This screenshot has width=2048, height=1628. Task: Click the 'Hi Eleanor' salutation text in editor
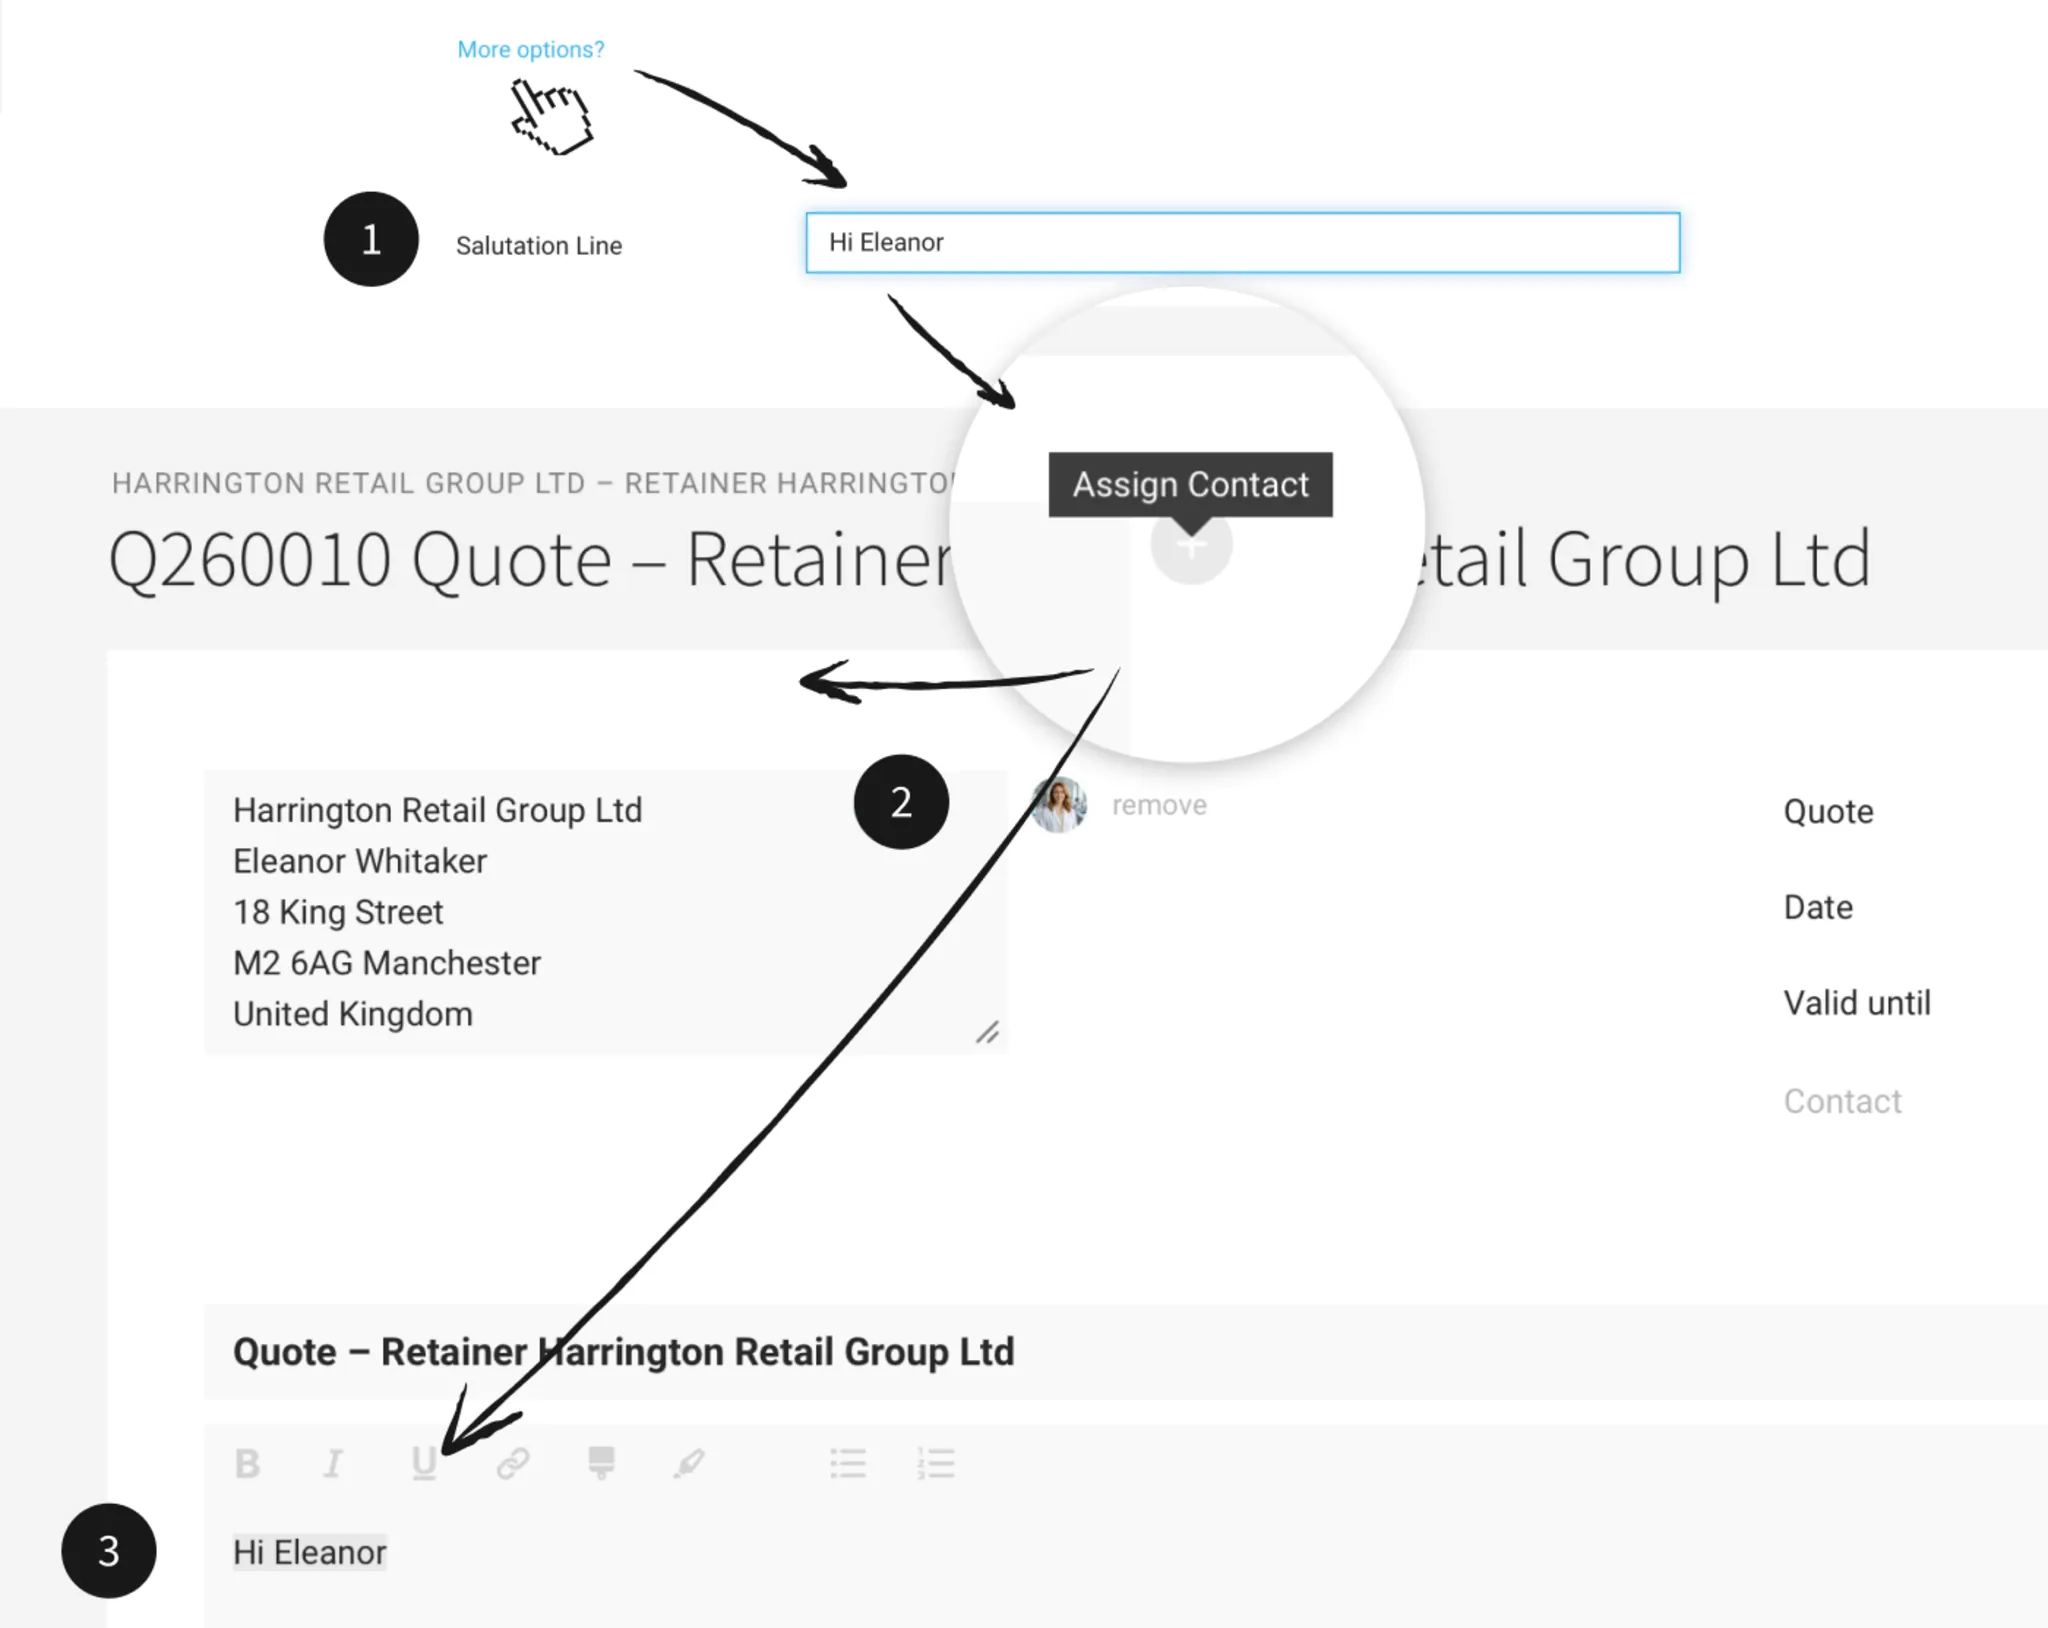pos(310,1552)
